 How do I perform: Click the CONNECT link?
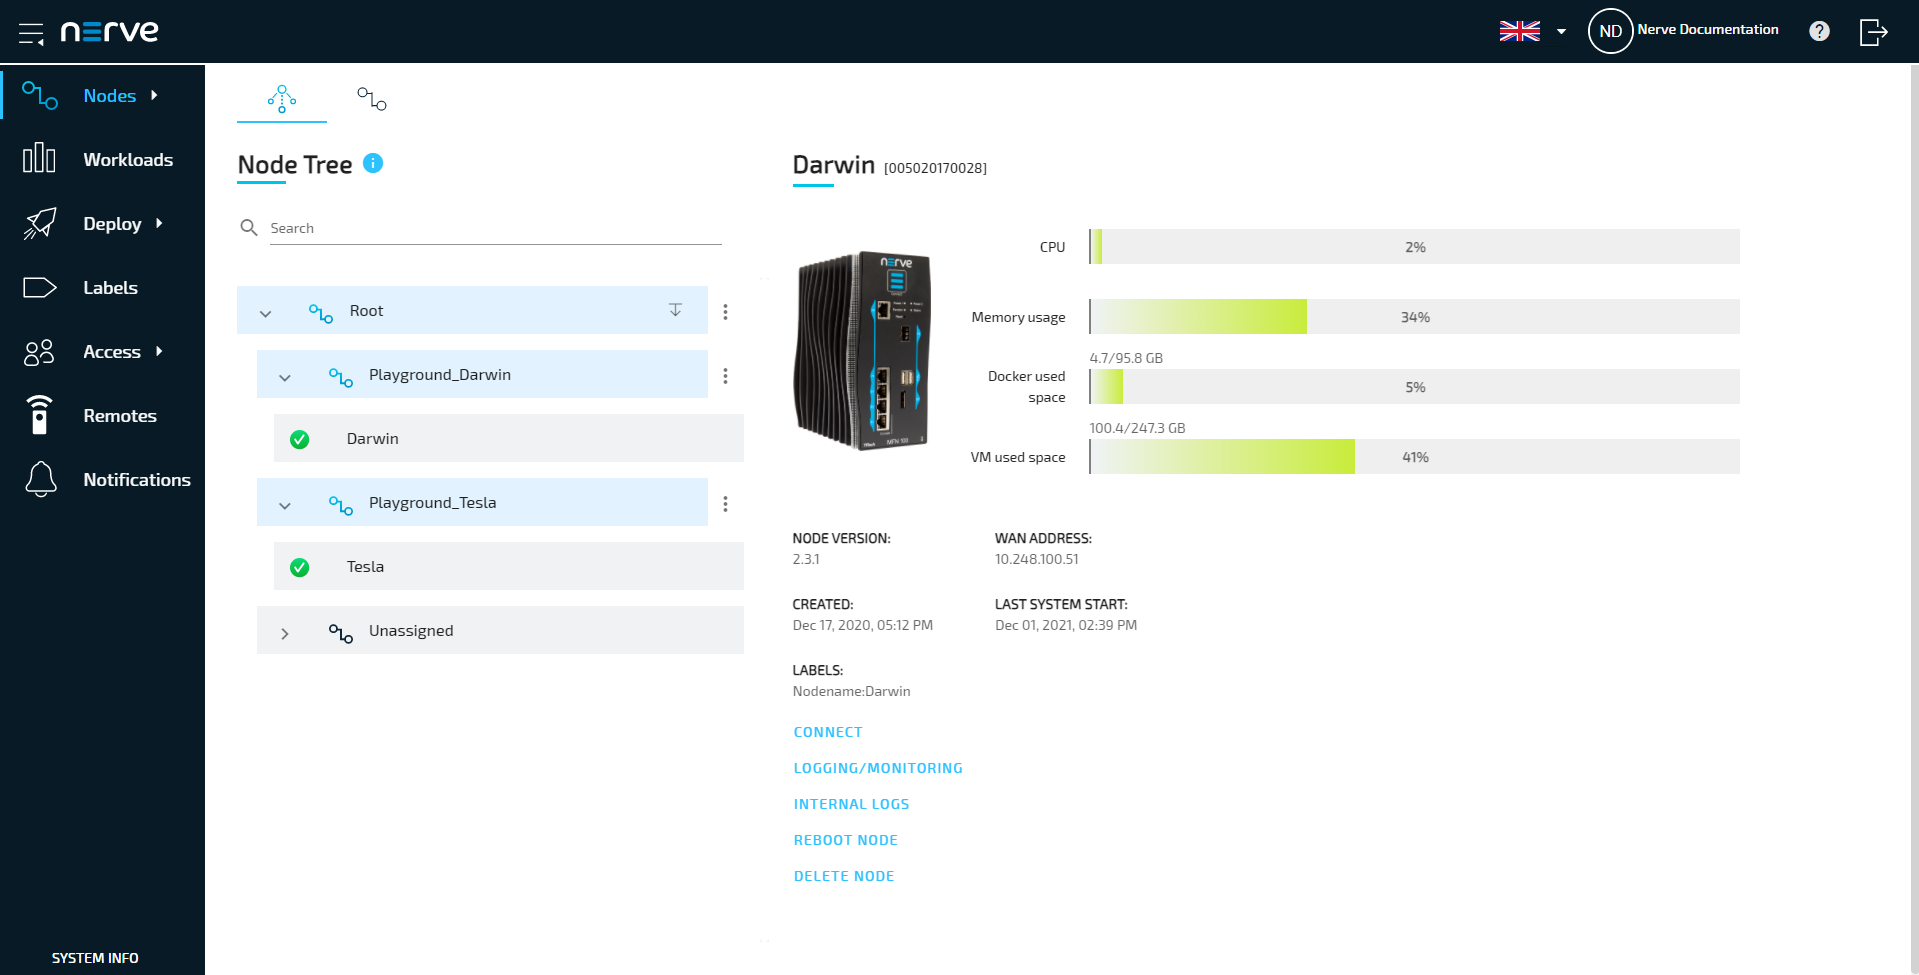tap(827, 732)
